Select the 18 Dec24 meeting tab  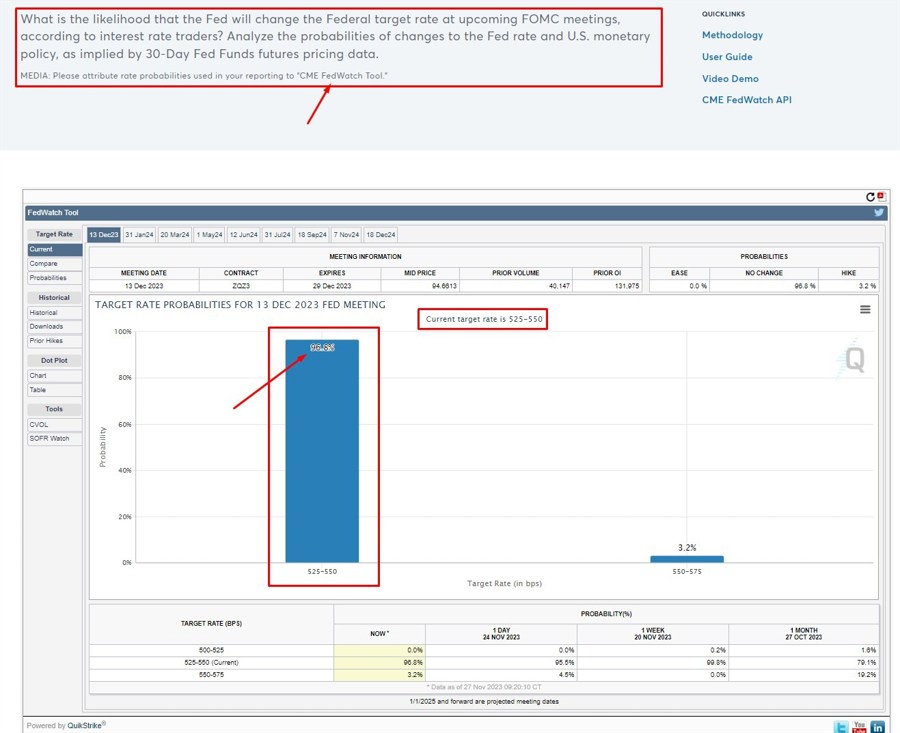(381, 235)
